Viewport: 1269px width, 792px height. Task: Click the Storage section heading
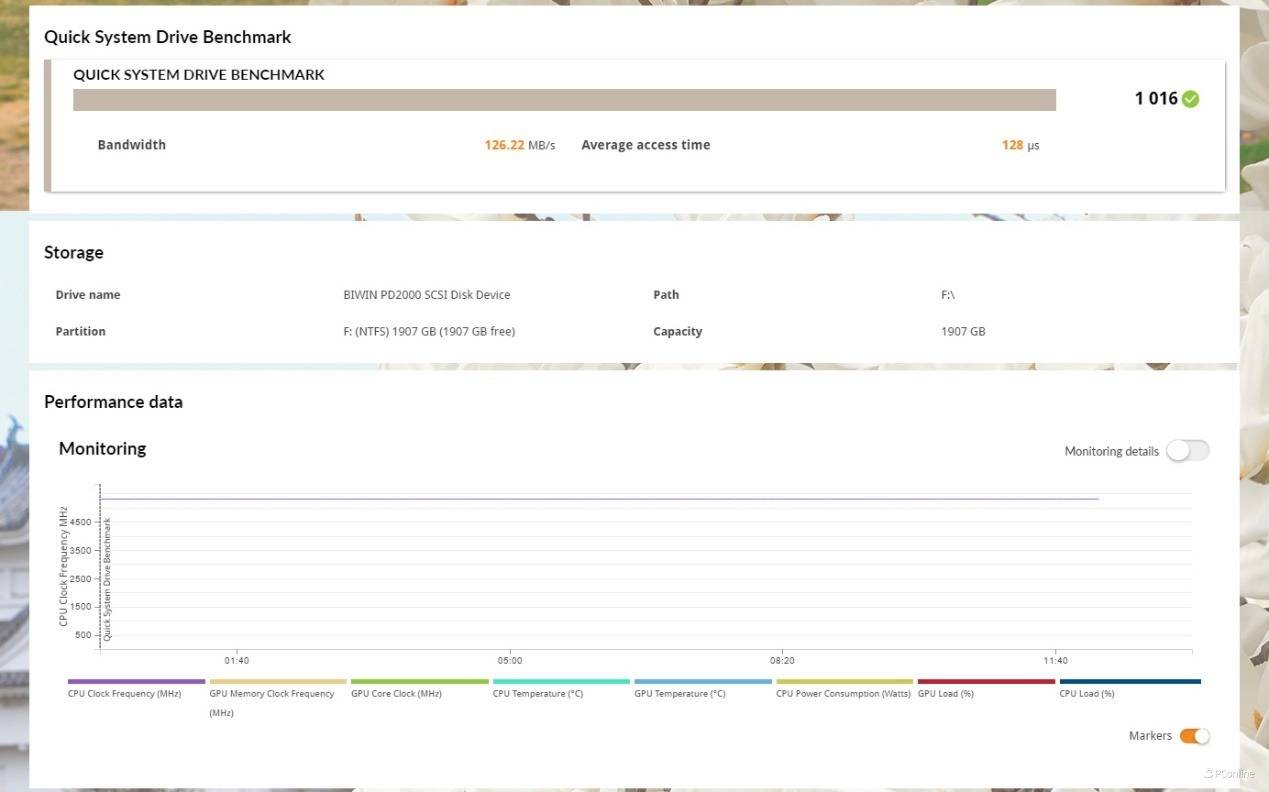click(x=74, y=253)
